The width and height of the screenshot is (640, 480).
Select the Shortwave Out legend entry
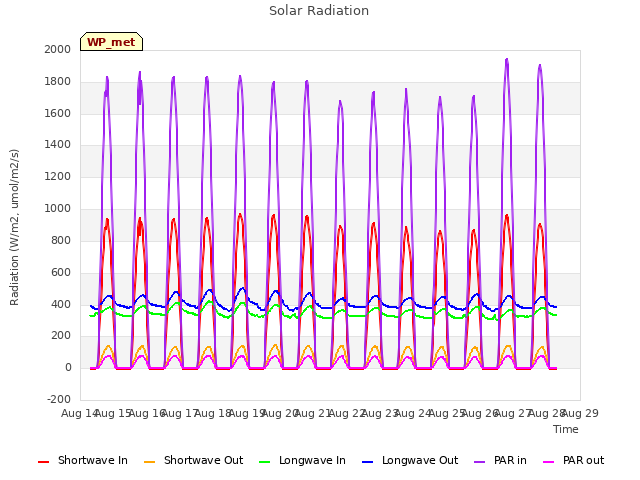point(193,460)
